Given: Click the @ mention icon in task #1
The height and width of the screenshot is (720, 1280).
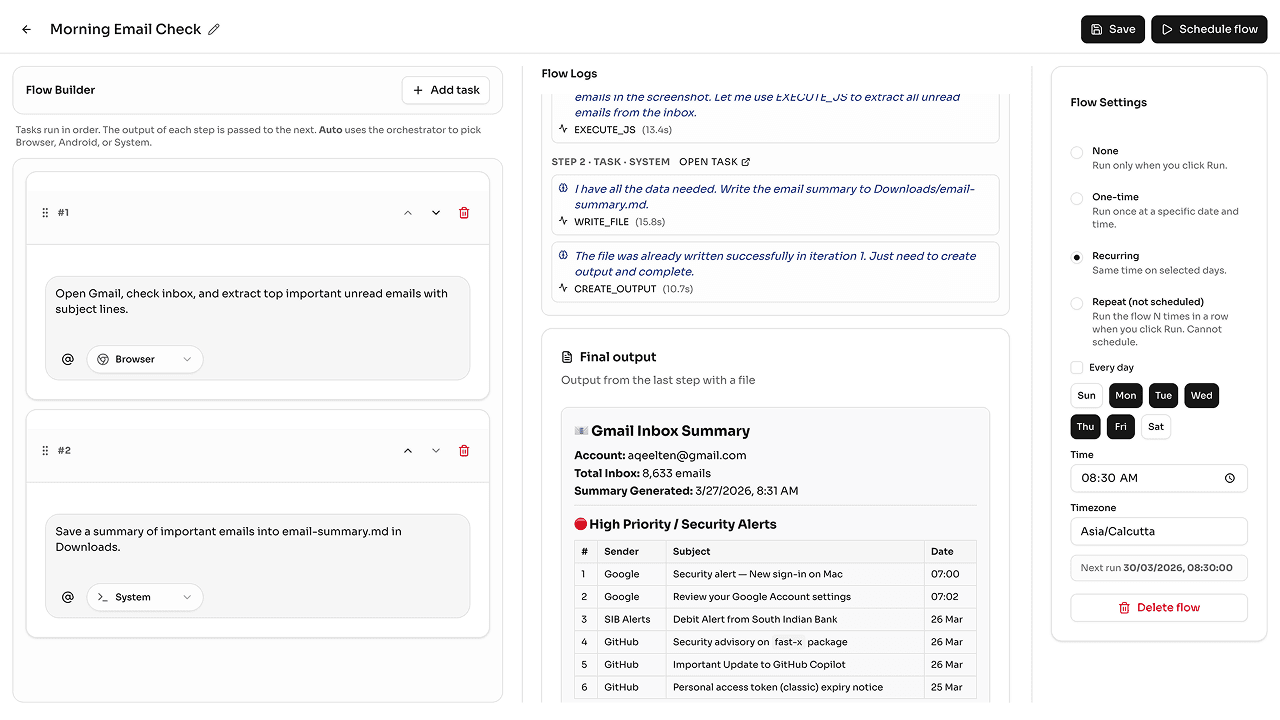Looking at the screenshot, I should pyautogui.click(x=68, y=359).
